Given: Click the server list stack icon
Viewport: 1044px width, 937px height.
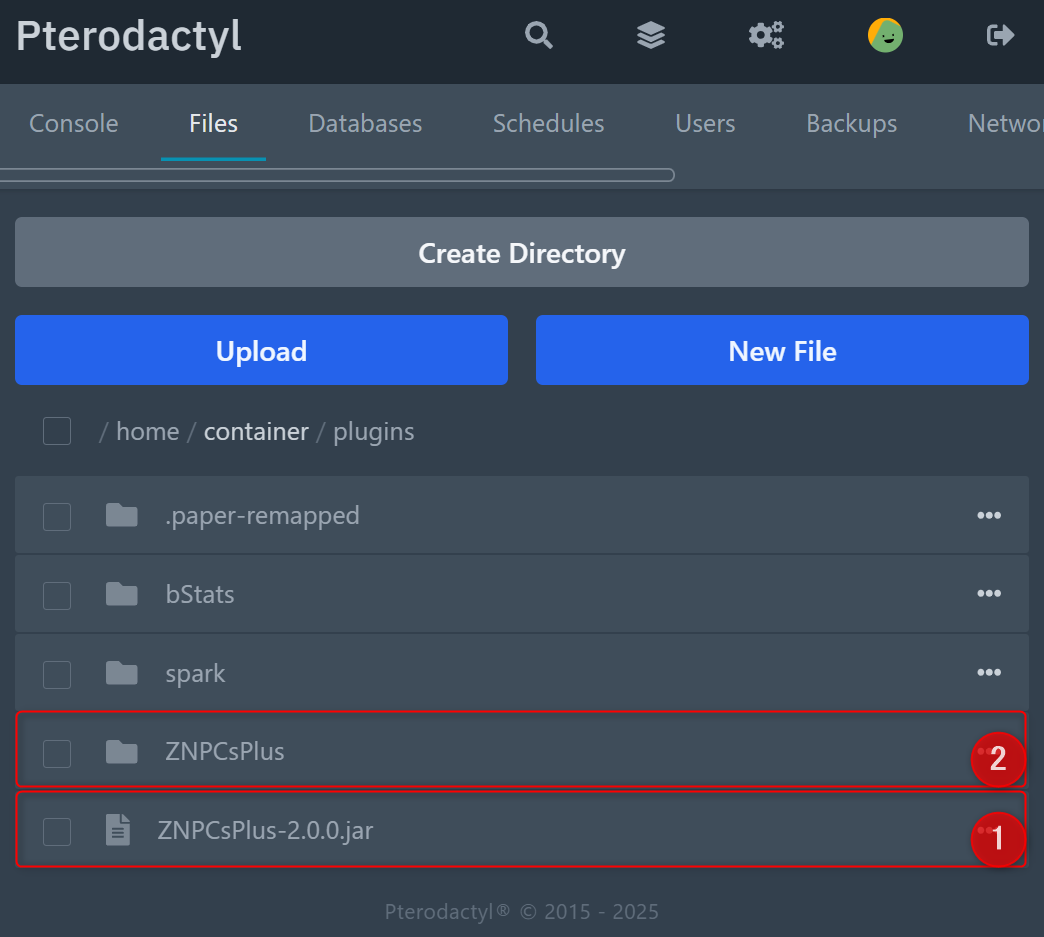Looking at the screenshot, I should pyautogui.click(x=650, y=35).
